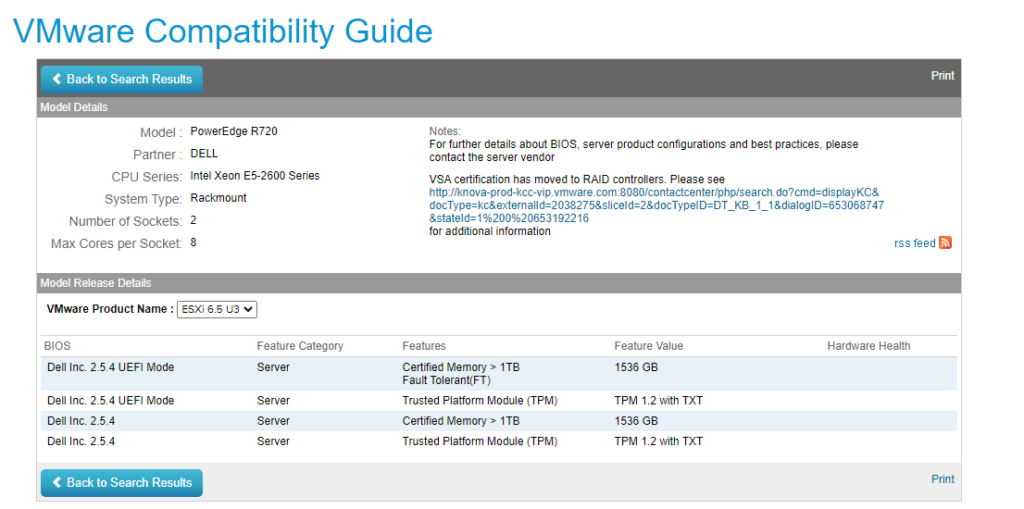Select the DELL partner value
Screen dimensions: 1024x509
[204, 154]
